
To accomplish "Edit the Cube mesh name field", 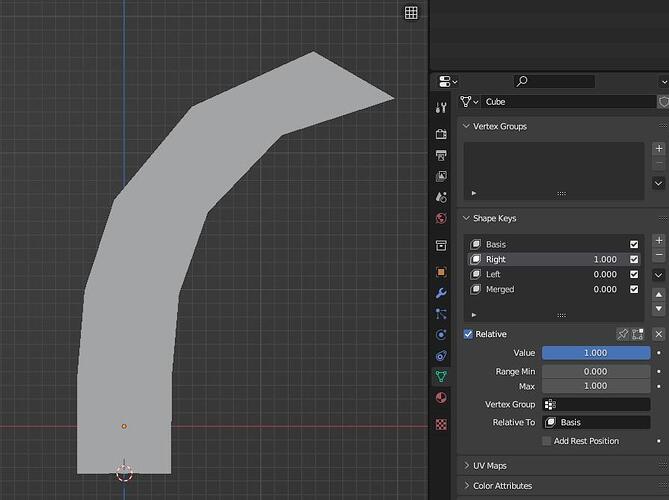I will coord(568,102).
